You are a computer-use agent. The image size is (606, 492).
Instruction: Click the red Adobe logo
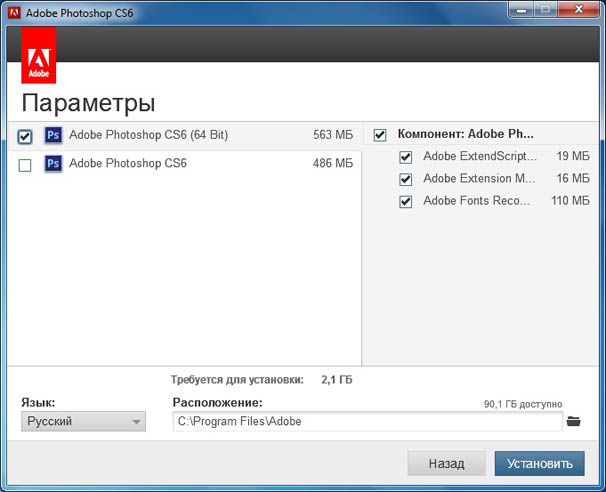coord(39,55)
